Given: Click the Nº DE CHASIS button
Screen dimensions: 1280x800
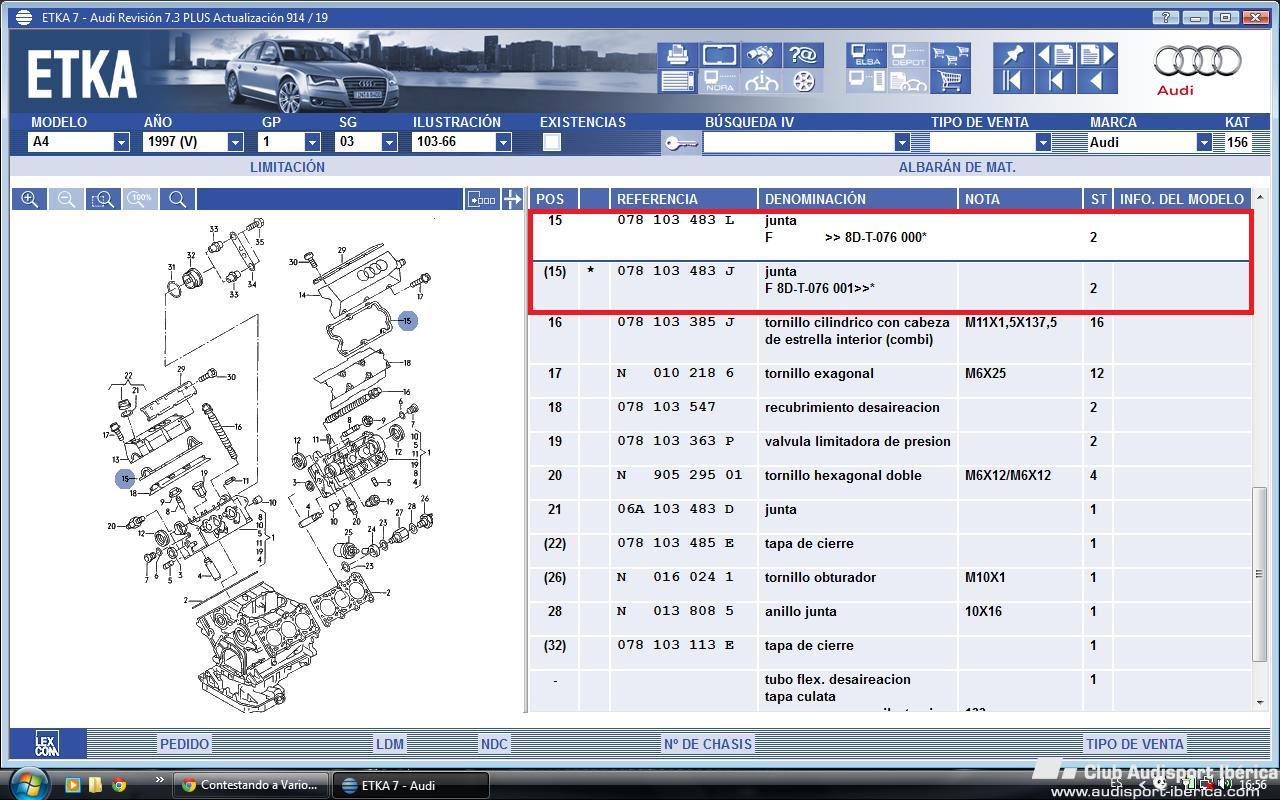Looking at the screenshot, I should pyautogui.click(x=707, y=743).
